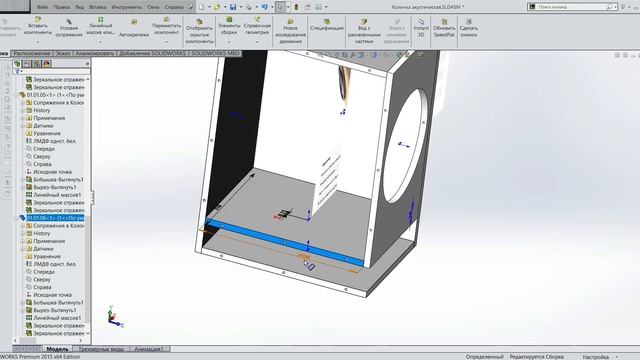
Task: Click the tree's horizontal scrollbar right arrow
Action: point(80,340)
